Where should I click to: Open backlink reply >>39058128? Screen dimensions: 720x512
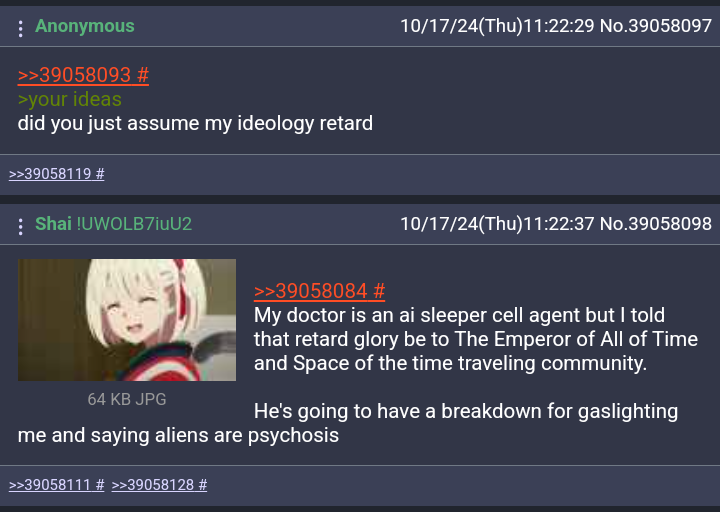pyautogui.click(x=159, y=485)
